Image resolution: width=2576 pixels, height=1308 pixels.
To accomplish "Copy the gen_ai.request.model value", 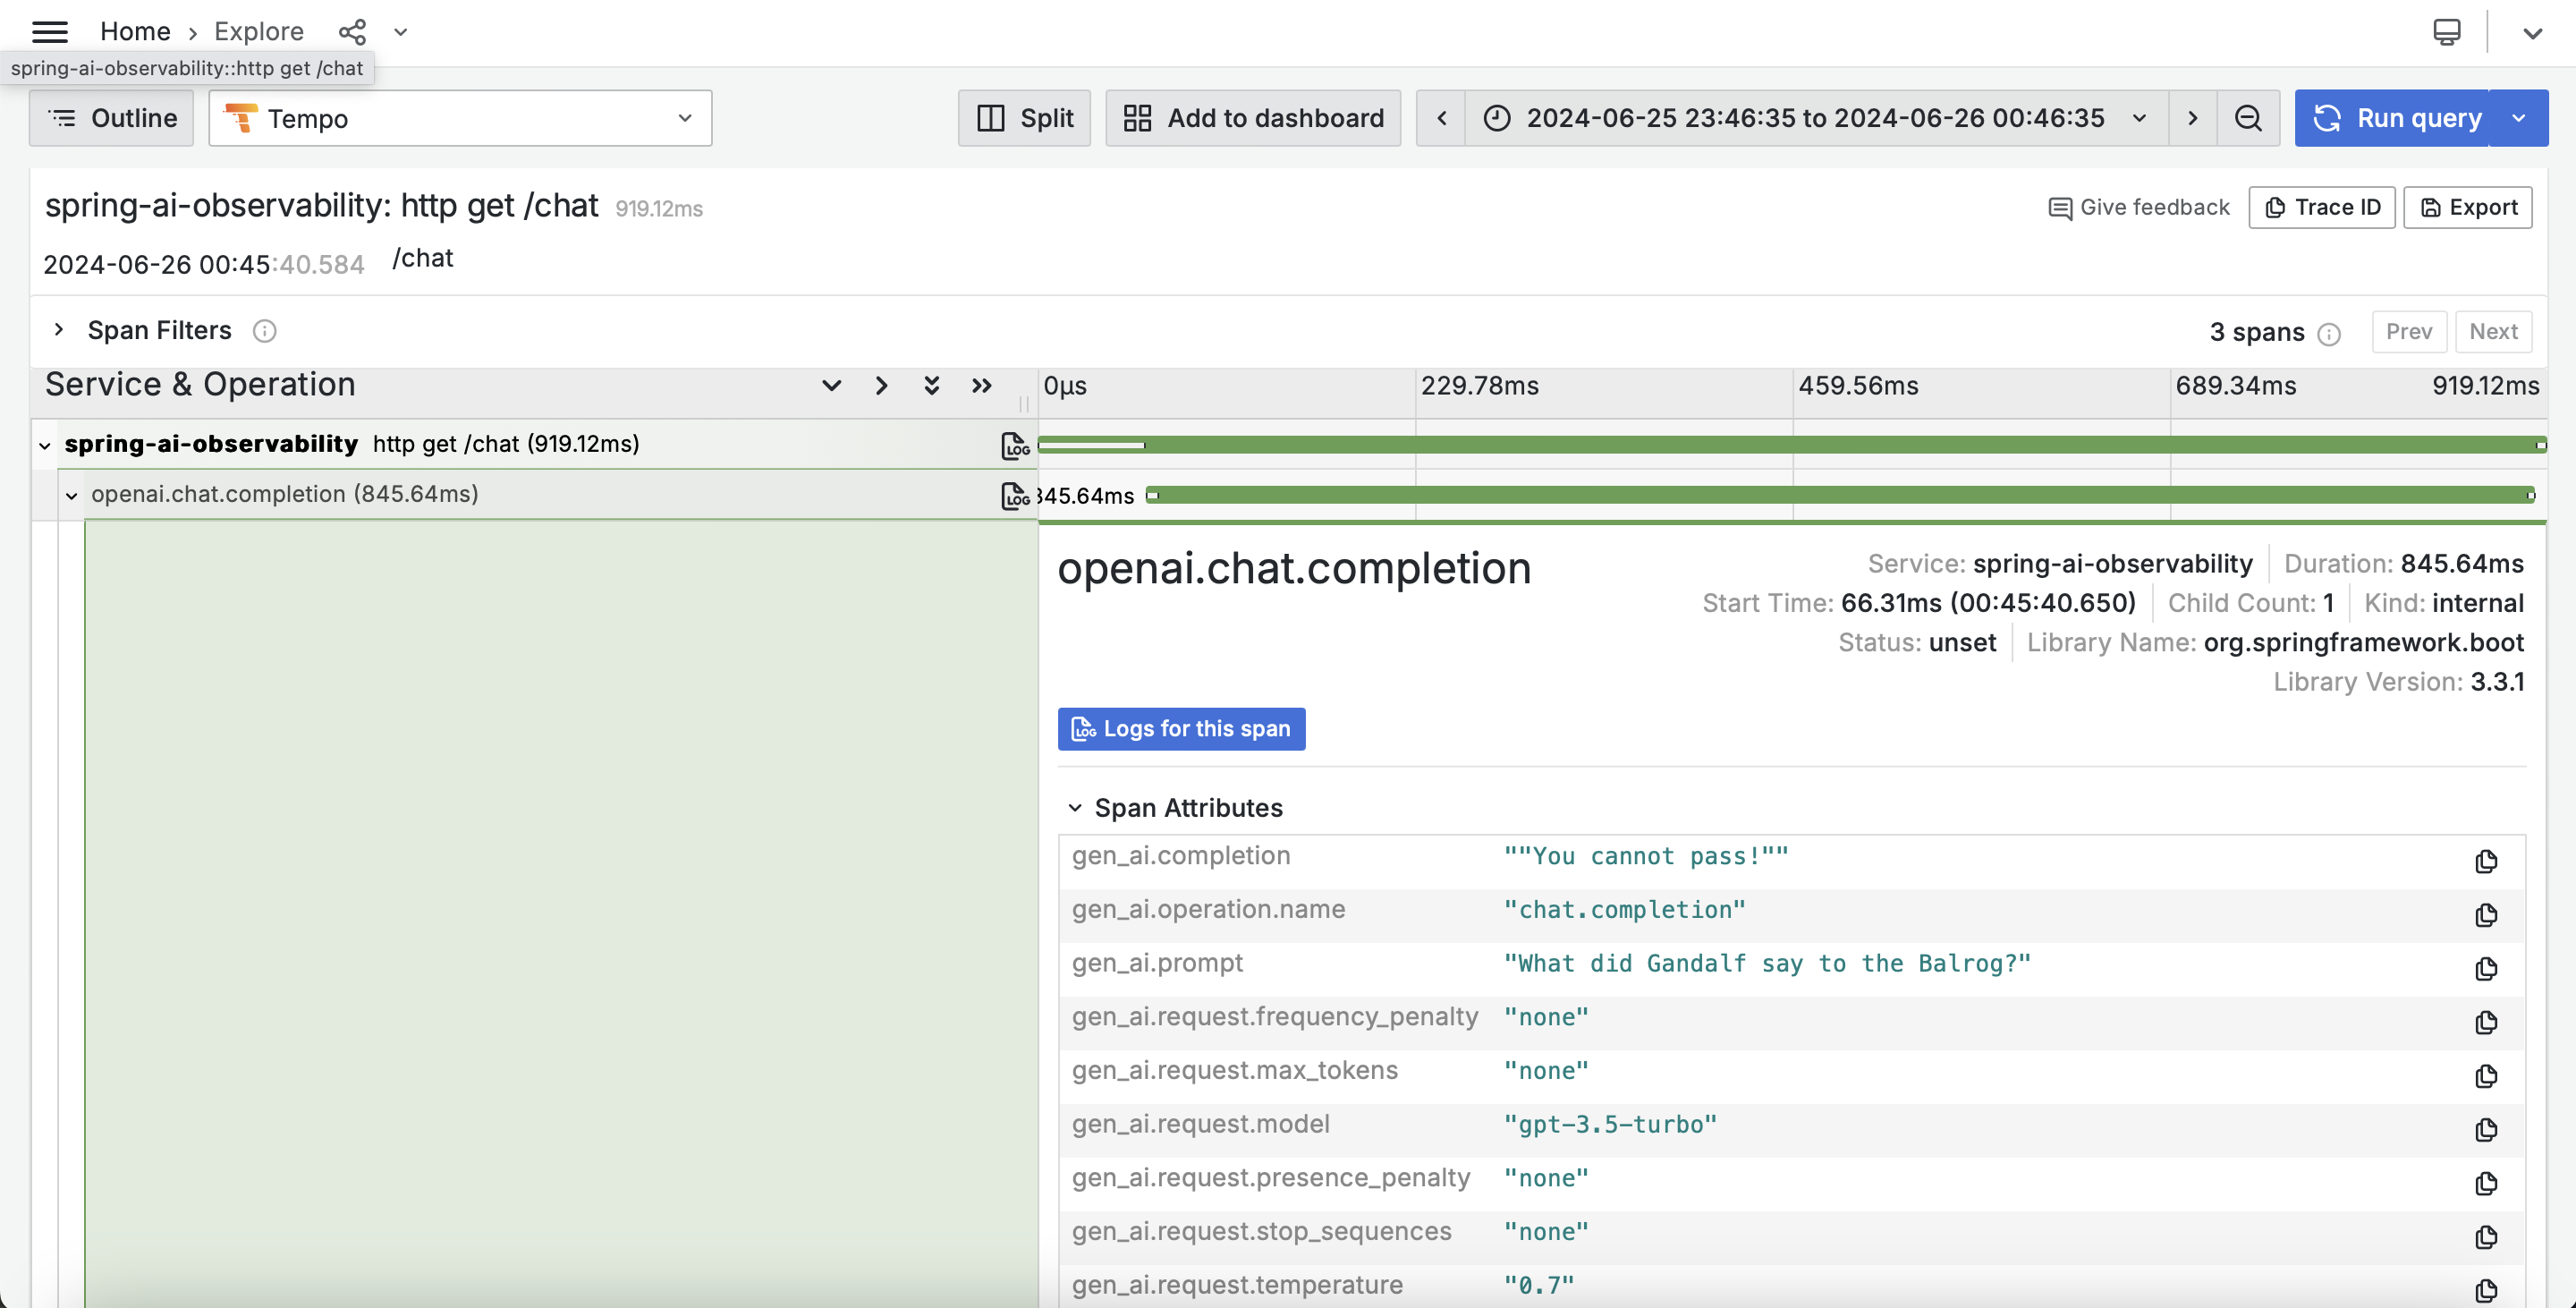I will [2486, 1130].
